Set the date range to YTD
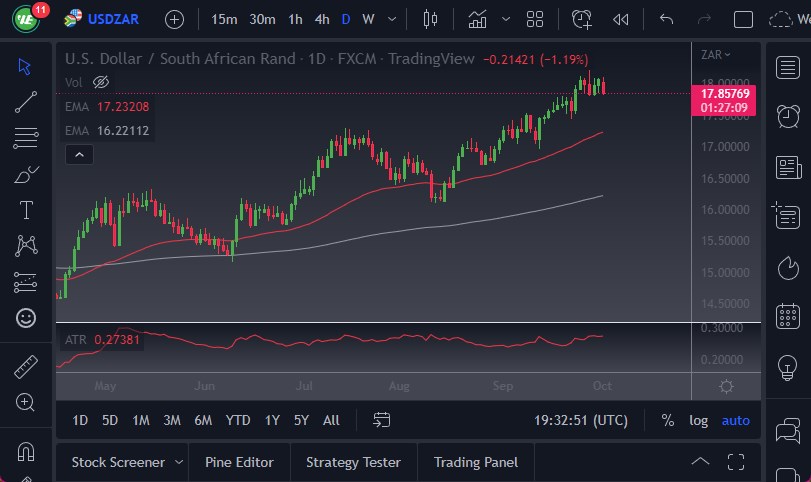This screenshot has height=482, width=811. pos(238,420)
